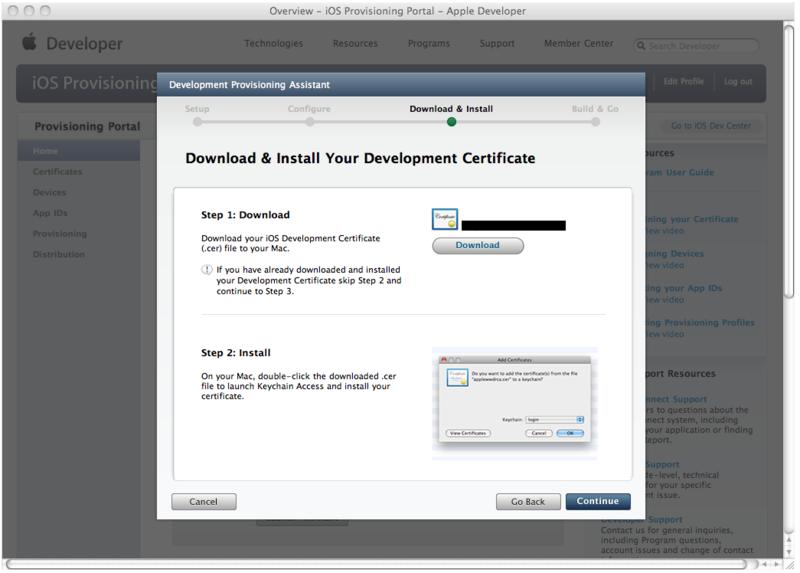Click the Build & Go step marker
This screenshot has width=800, height=573.
[595, 122]
